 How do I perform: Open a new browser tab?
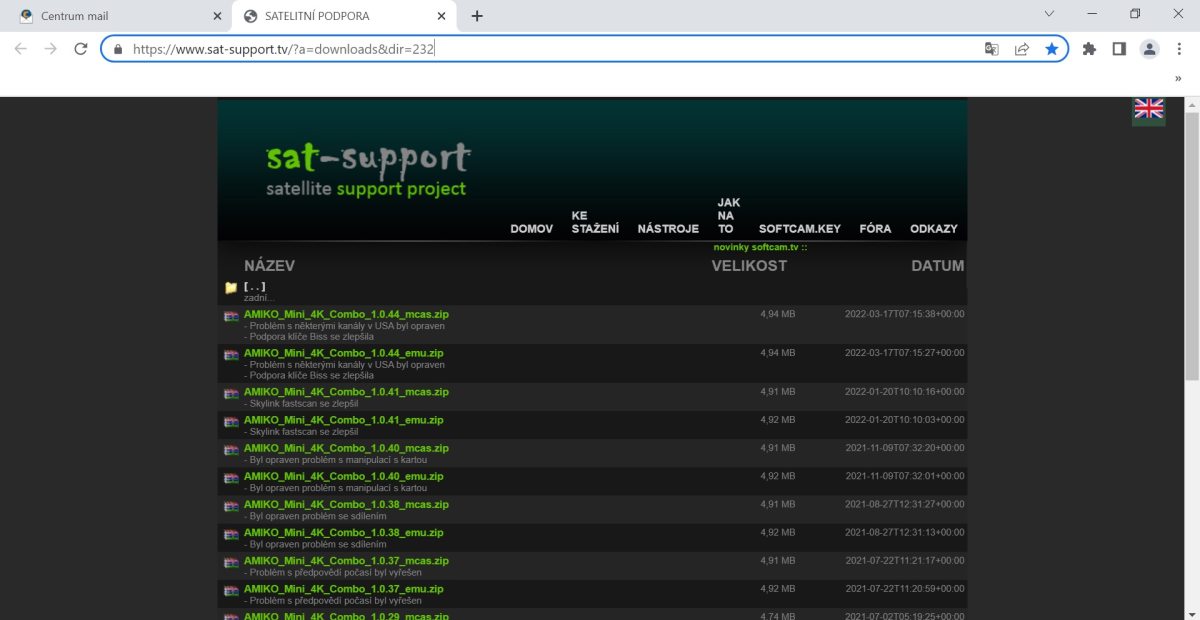[477, 16]
